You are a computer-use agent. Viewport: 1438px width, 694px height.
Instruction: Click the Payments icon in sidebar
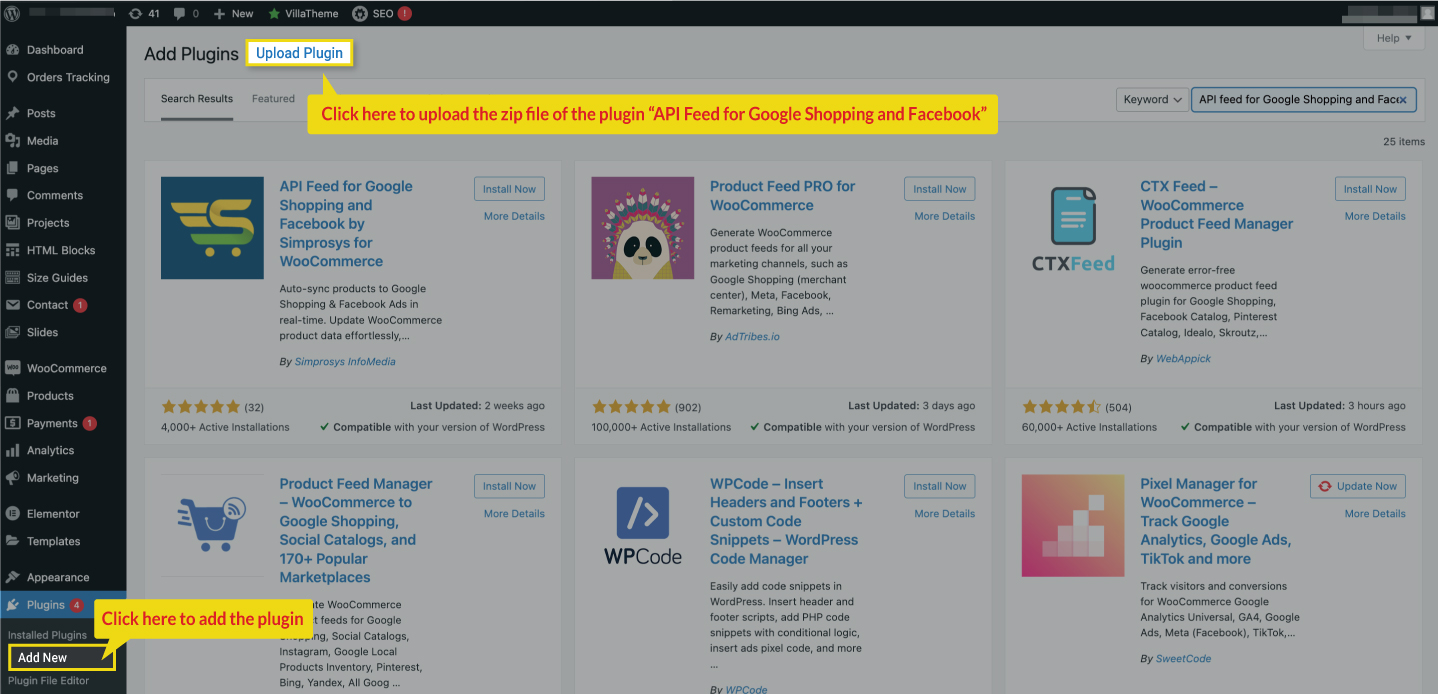pos(13,423)
